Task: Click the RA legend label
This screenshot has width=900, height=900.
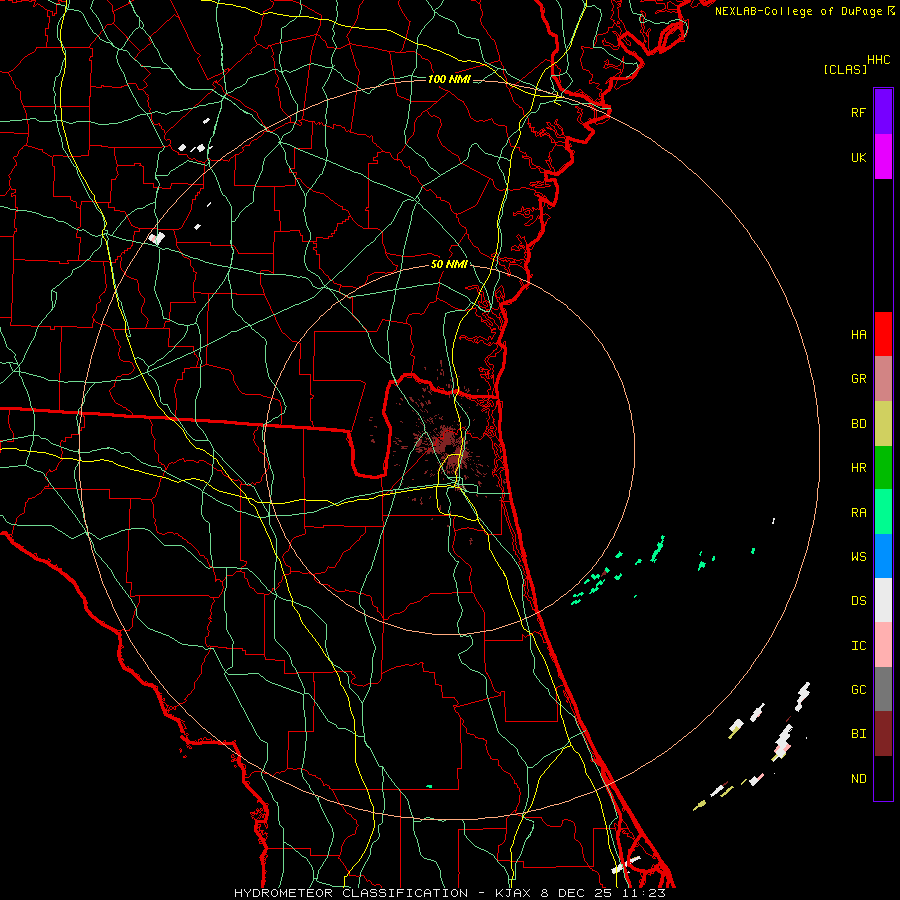Action: 858,513
